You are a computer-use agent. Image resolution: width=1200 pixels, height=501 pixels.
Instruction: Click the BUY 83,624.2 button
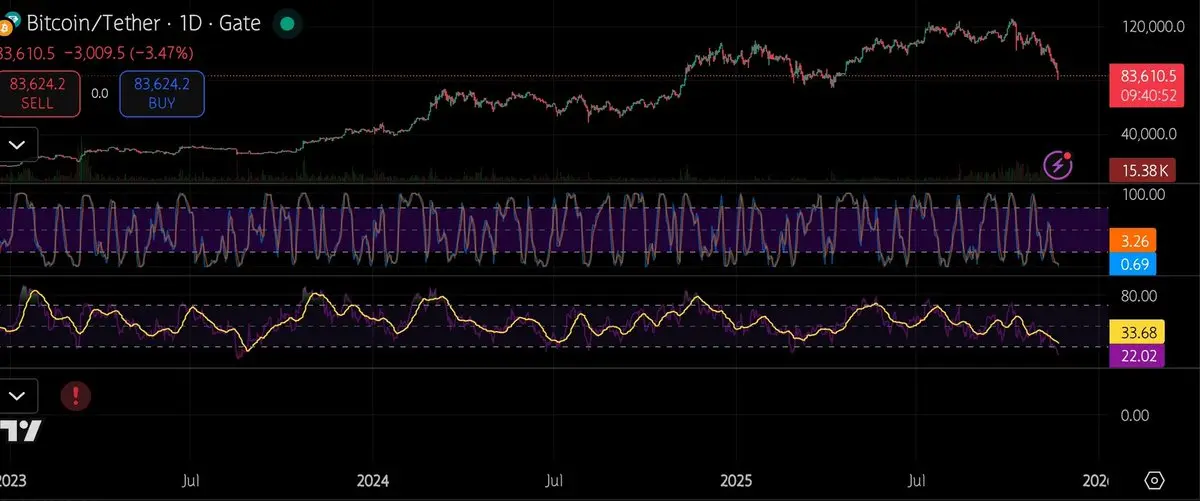click(x=162, y=93)
